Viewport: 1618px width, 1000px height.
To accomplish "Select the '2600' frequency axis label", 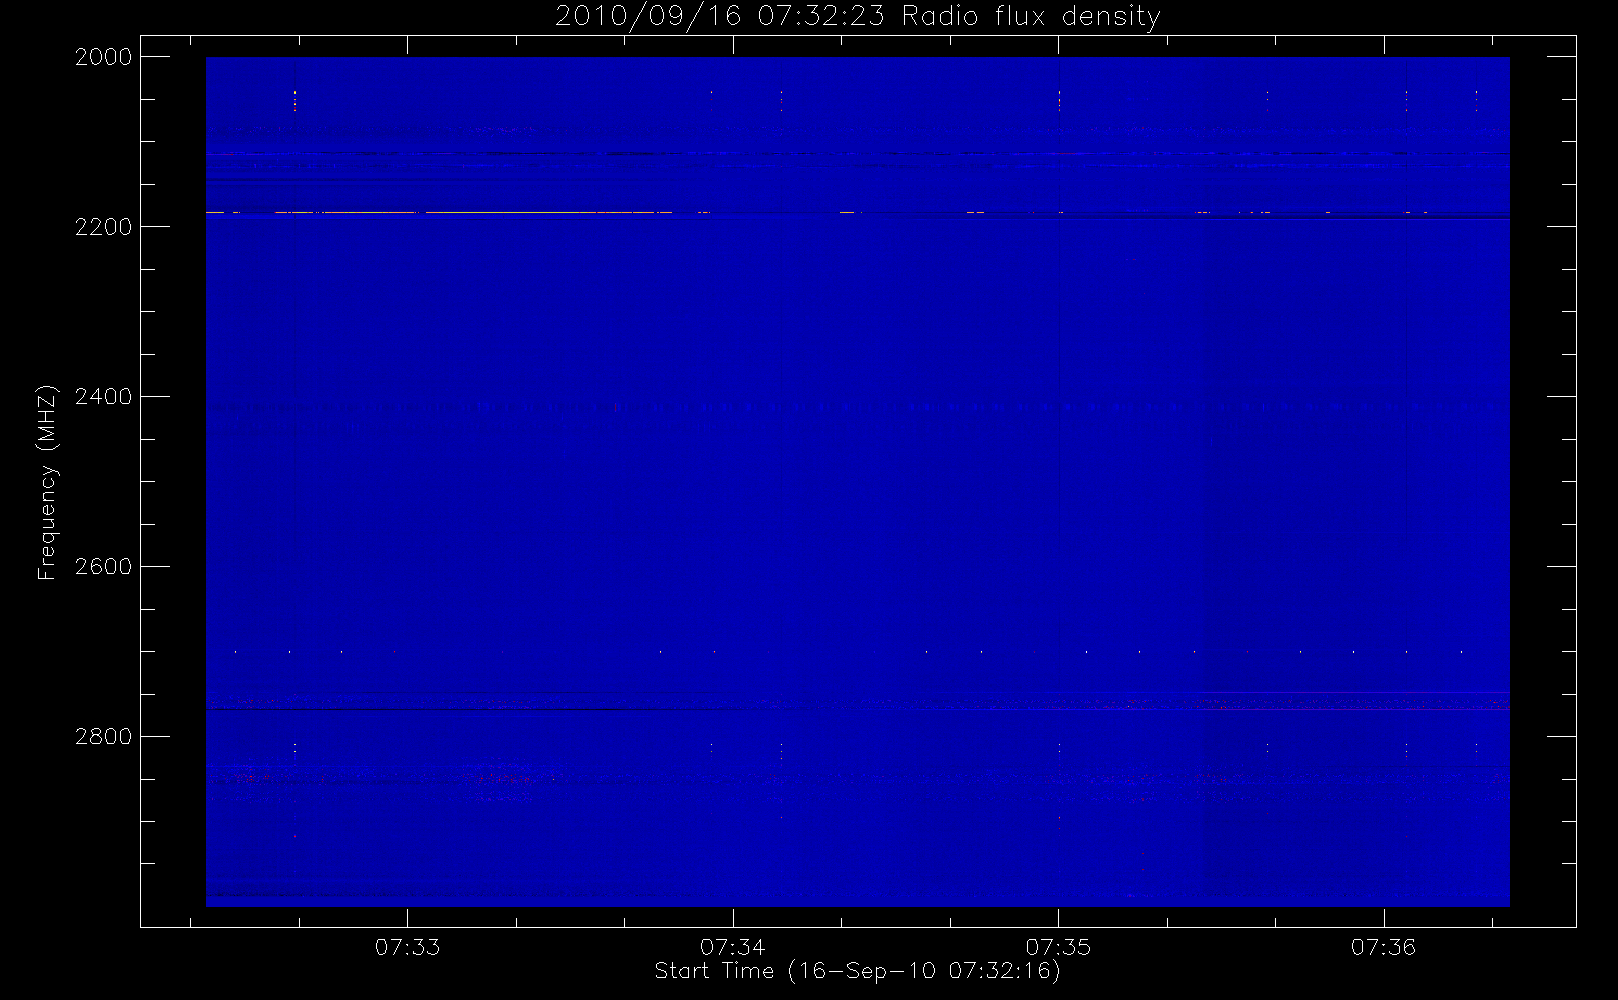I will pos(104,567).
